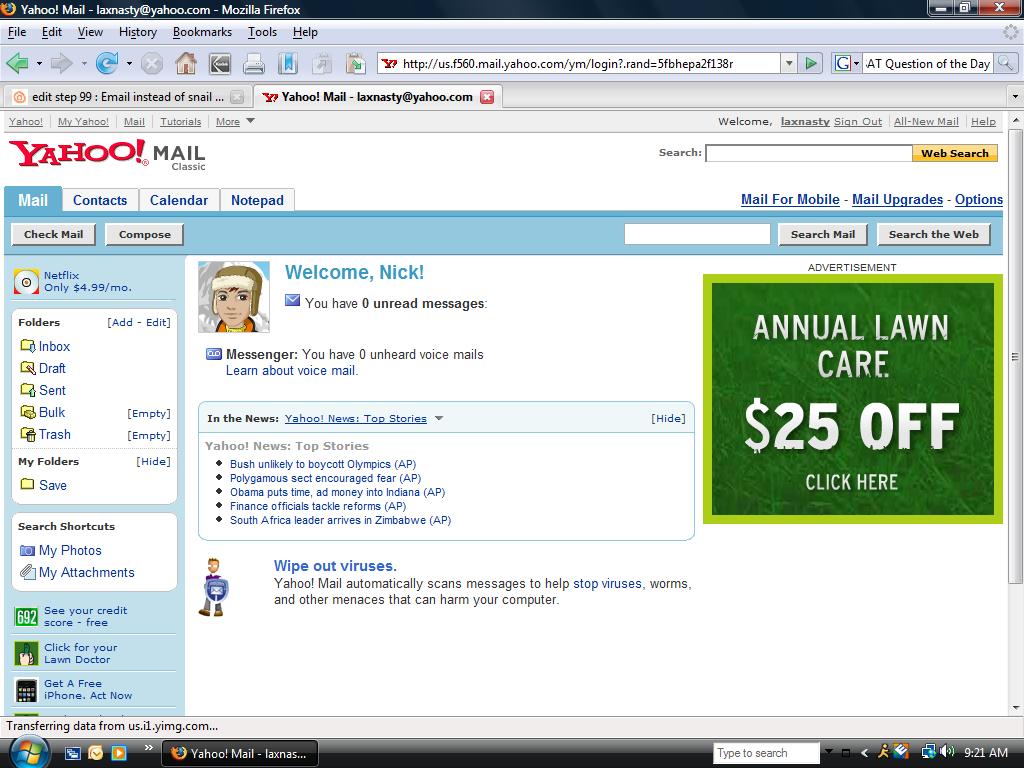Open the Trash folder icon
The height and width of the screenshot is (768, 1024).
click(x=27, y=434)
